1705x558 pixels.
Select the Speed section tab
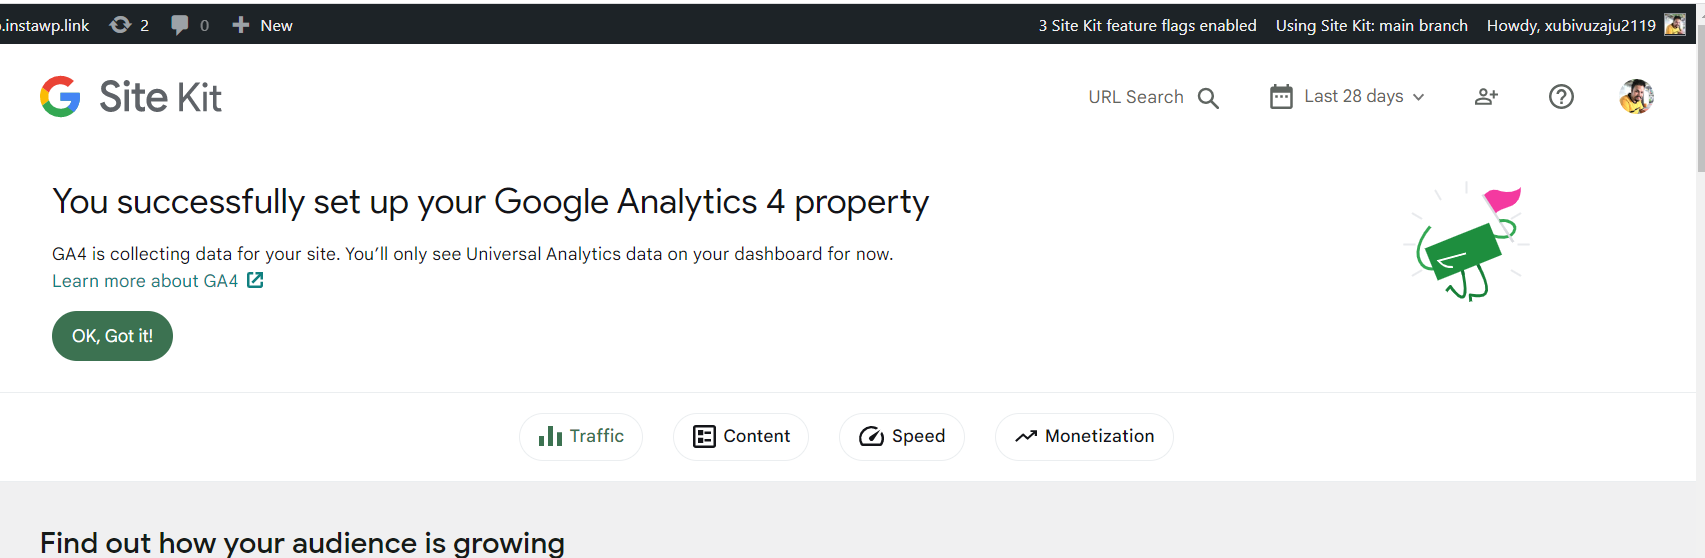pyautogui.click(x=902, y=436)
